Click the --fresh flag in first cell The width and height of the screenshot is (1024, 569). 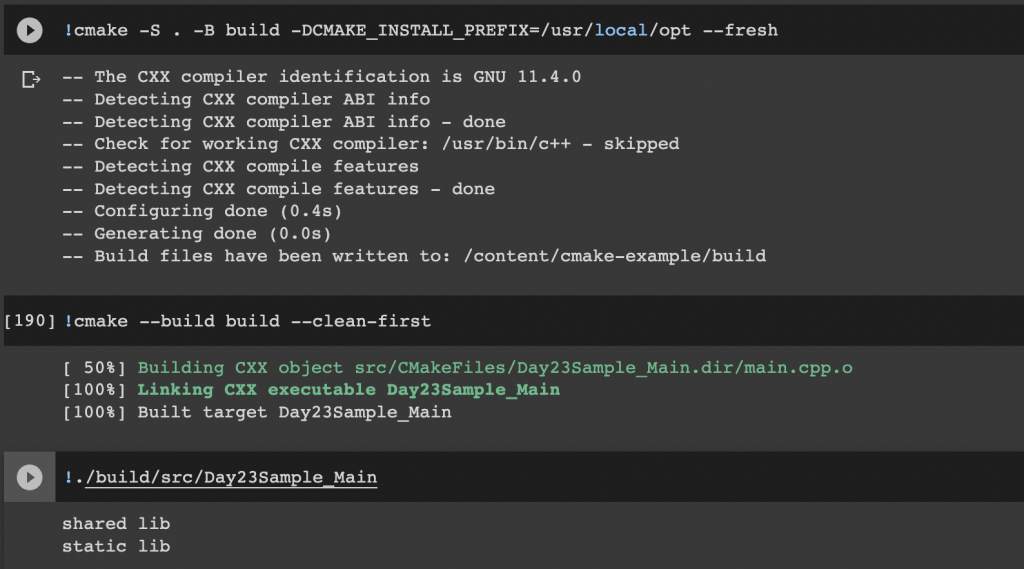point(741,30)
